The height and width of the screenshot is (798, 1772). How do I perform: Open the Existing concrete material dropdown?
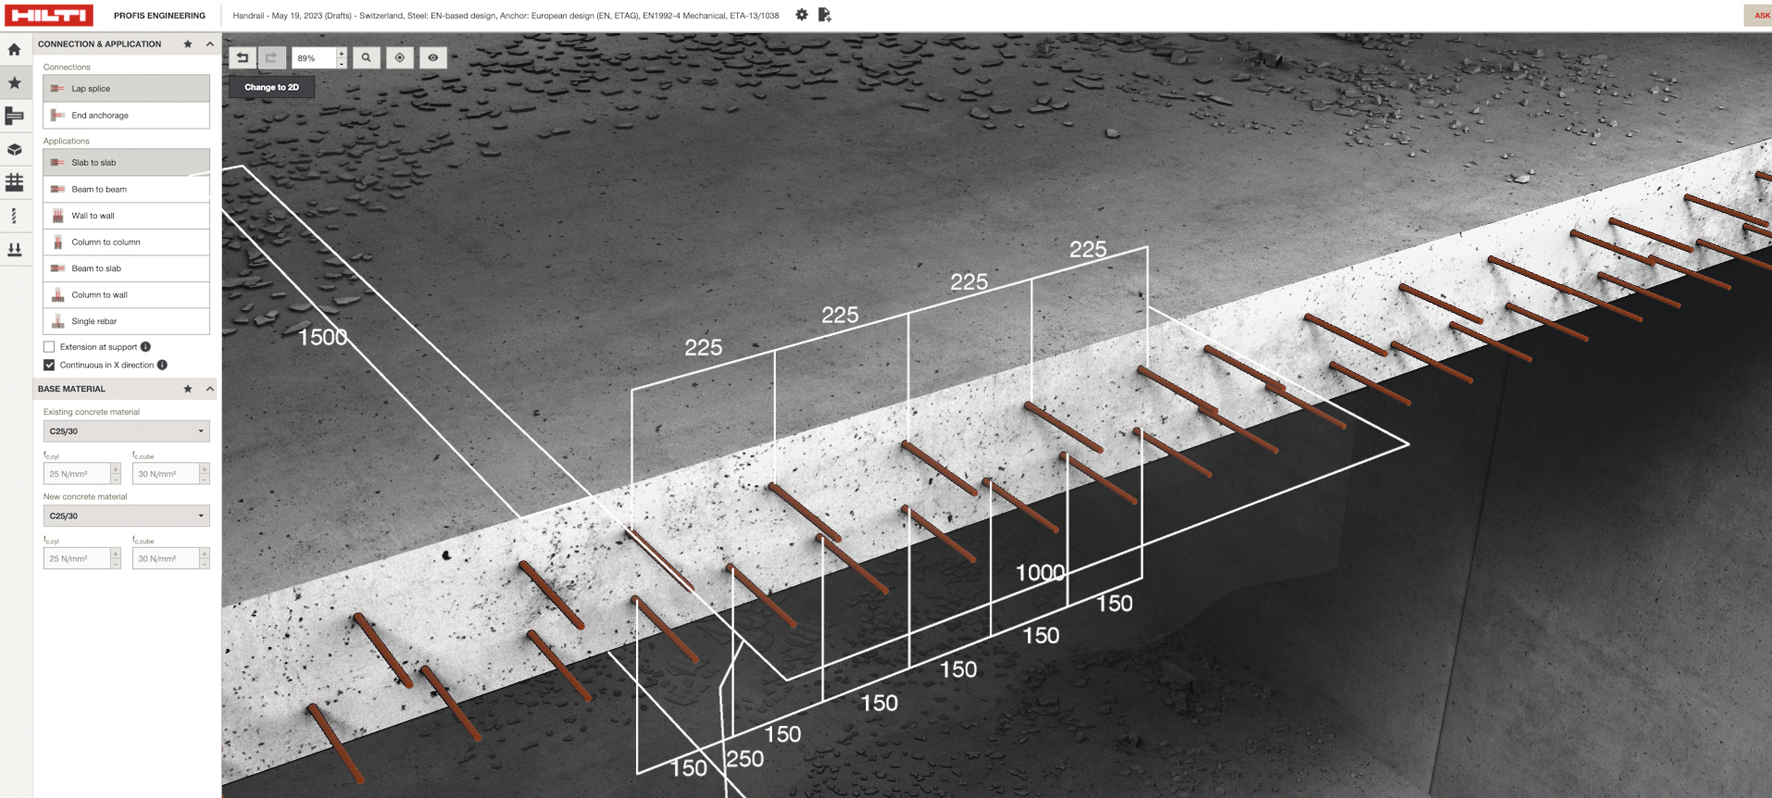(126, 431)
